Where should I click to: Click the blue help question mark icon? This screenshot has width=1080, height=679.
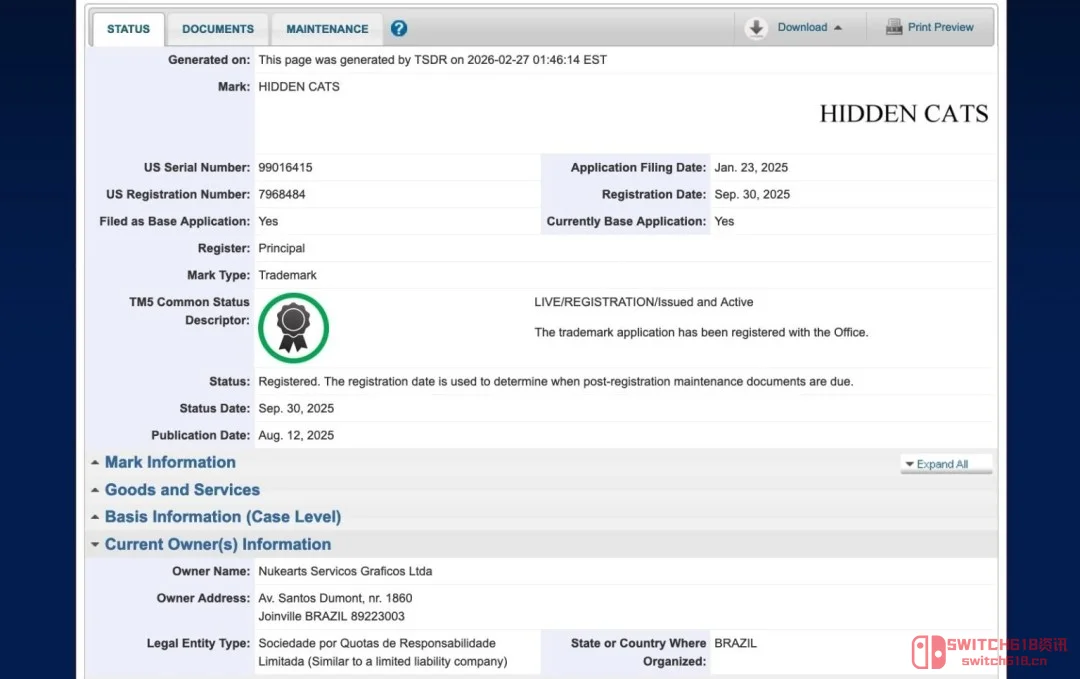(399, 28)
